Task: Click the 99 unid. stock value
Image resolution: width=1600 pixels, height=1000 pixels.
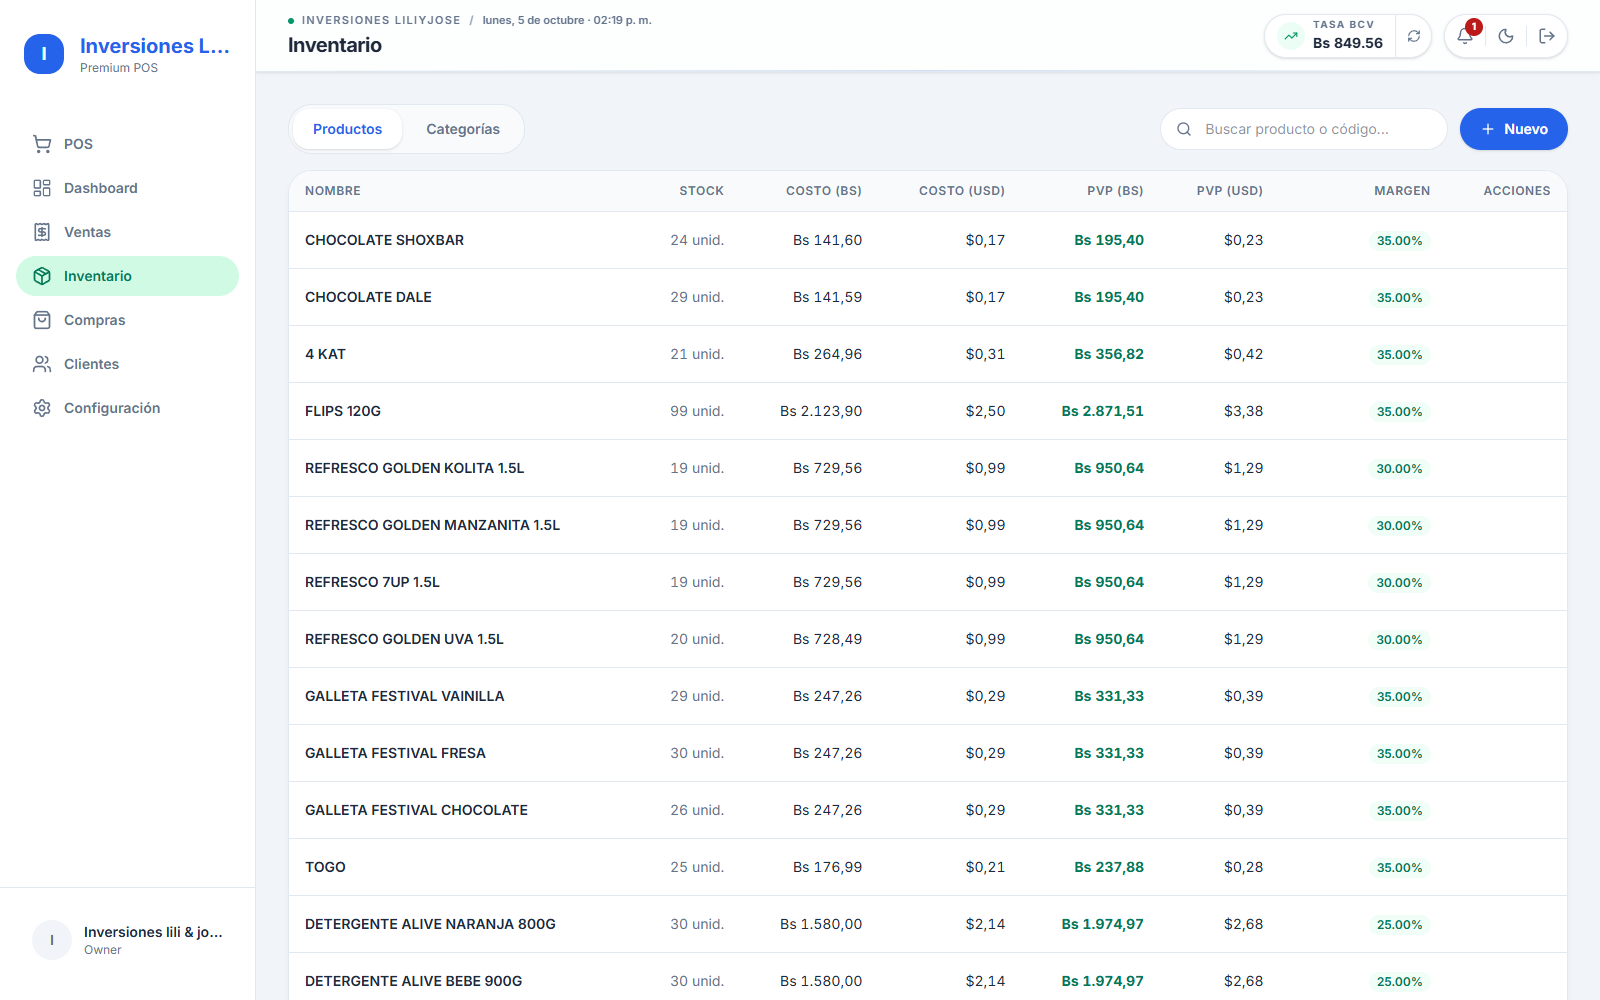Action: point(697,411)
